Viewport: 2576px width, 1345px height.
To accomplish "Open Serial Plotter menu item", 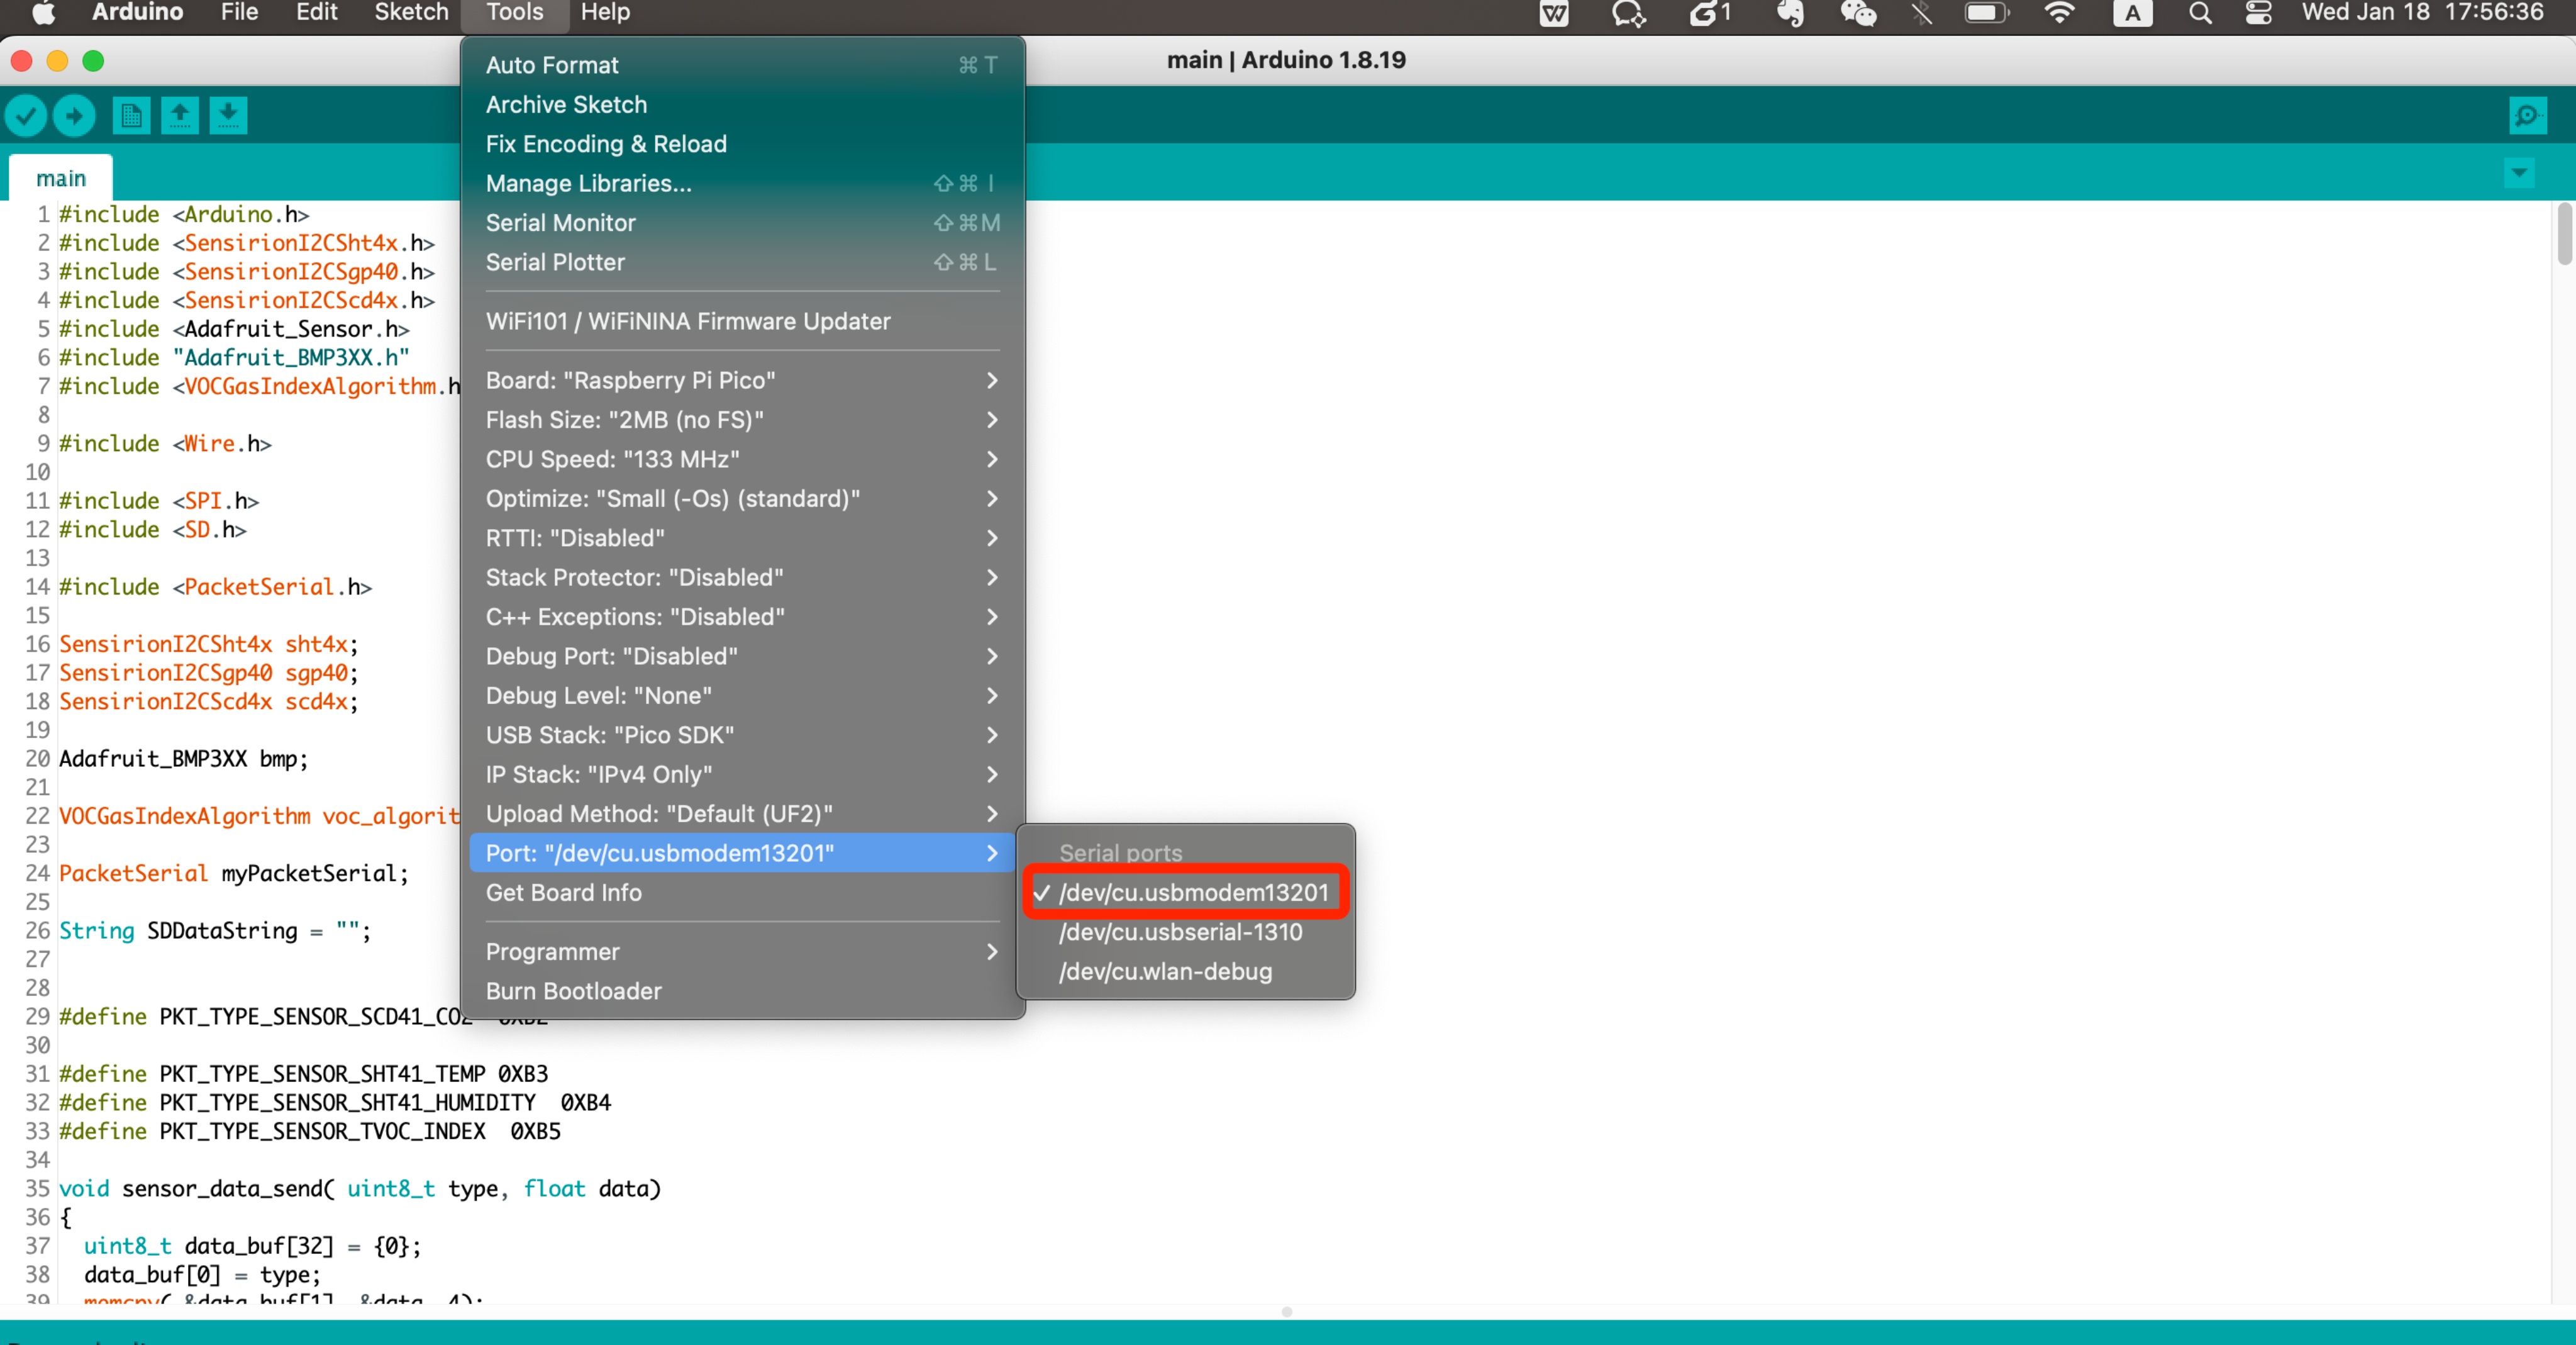I will (742, 262).
